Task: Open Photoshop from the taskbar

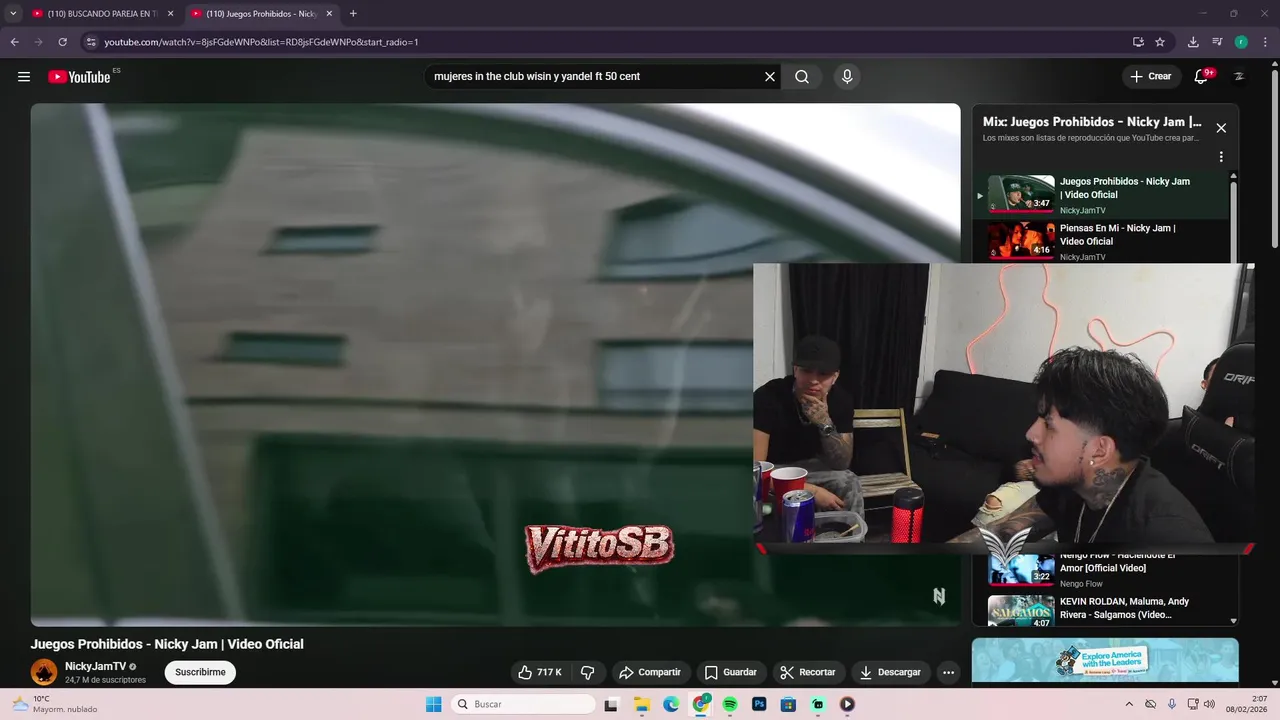Action: point(759,704)
